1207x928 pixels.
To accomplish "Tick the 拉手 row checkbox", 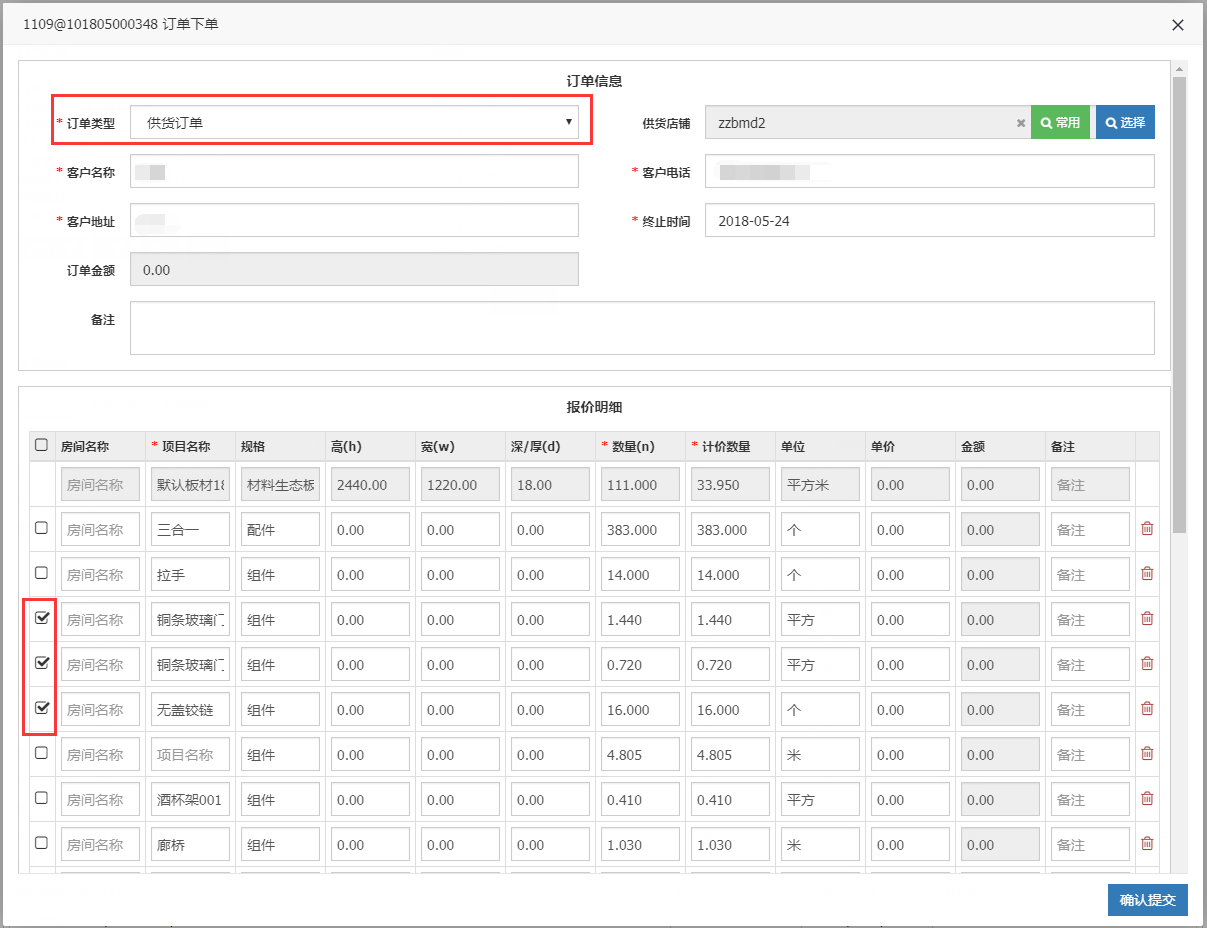I will [41, 572].
